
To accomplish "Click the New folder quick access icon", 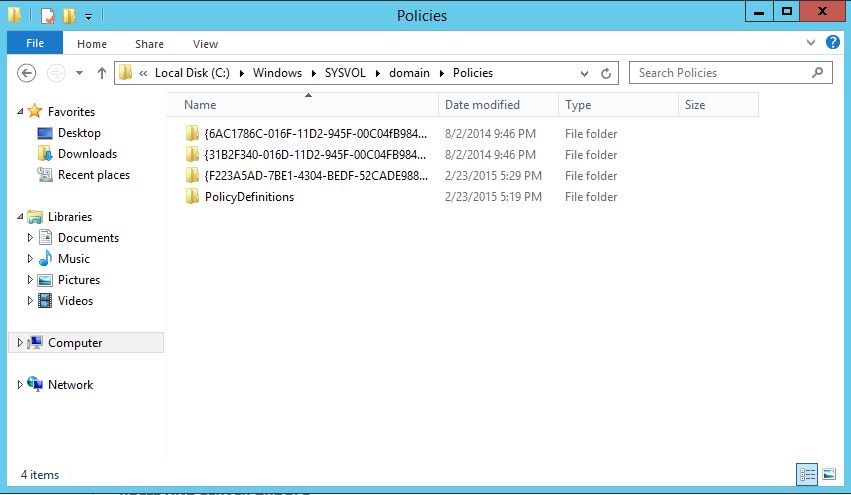I will [x=69, y=16].
